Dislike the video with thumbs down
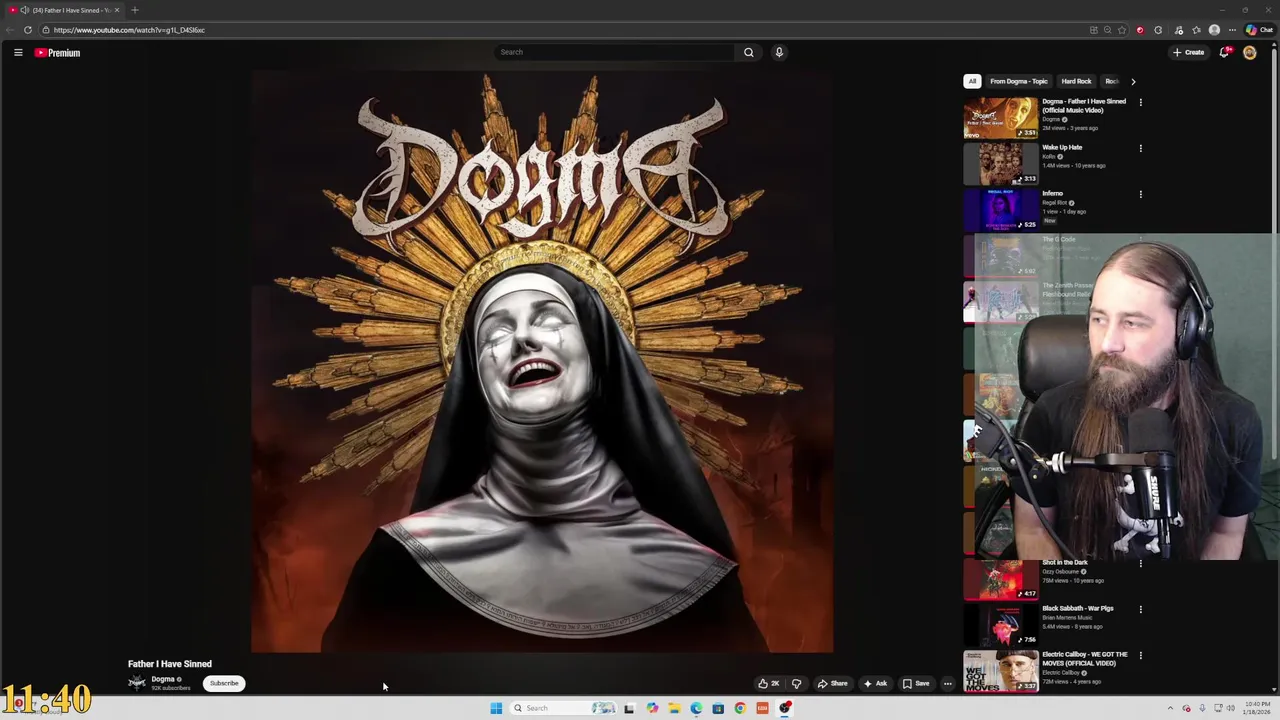Image resolution: width=1280 pixels, height=720 pixels. point(797,684)
